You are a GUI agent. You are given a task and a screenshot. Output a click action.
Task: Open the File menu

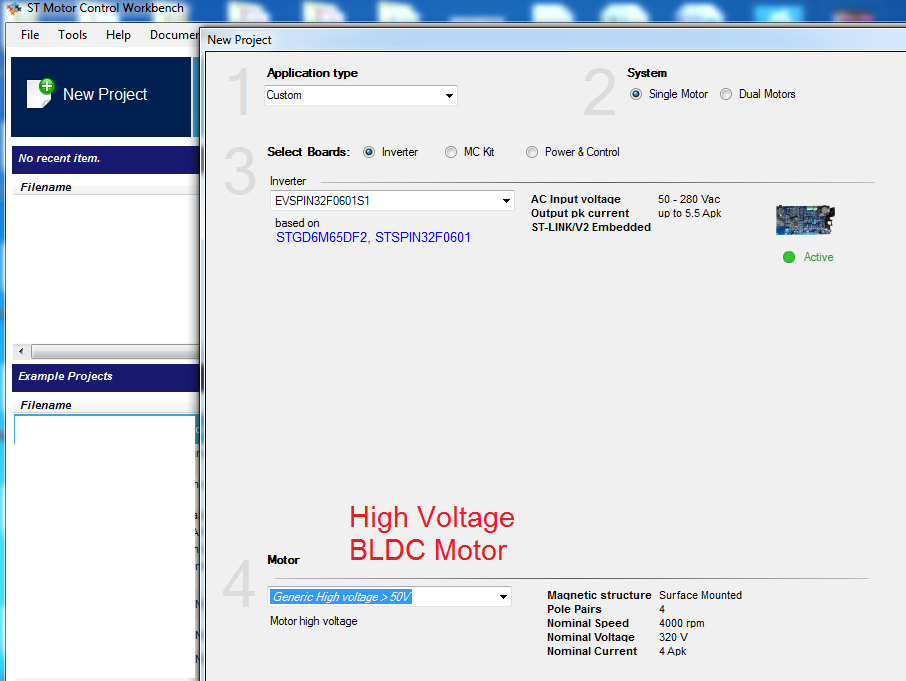tap(30, 35)
